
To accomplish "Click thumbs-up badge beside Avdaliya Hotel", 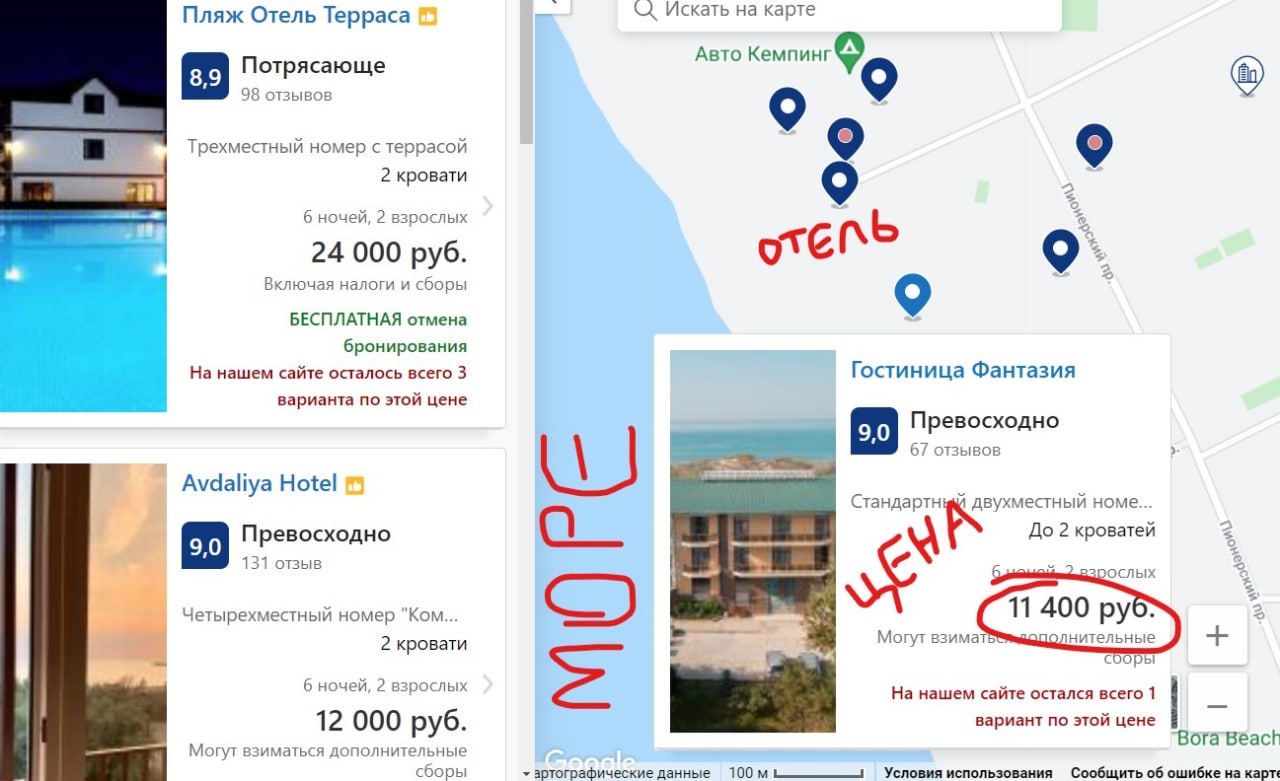I will click(x=354, y=485).
